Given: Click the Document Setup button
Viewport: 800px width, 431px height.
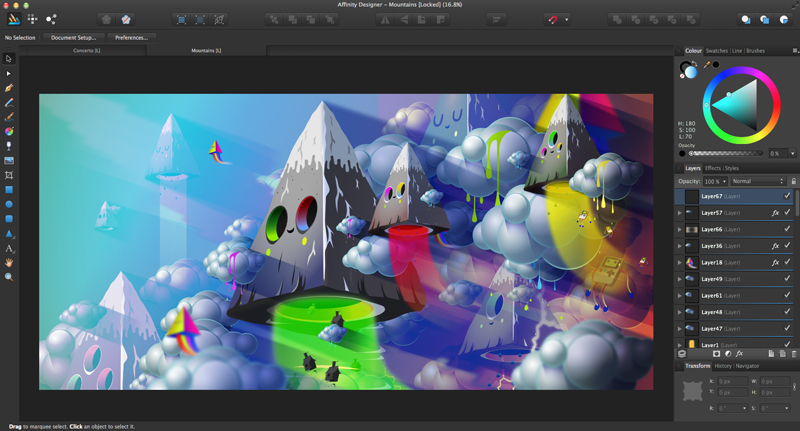Looking at the screenshot, I should [x=73, y=37].
